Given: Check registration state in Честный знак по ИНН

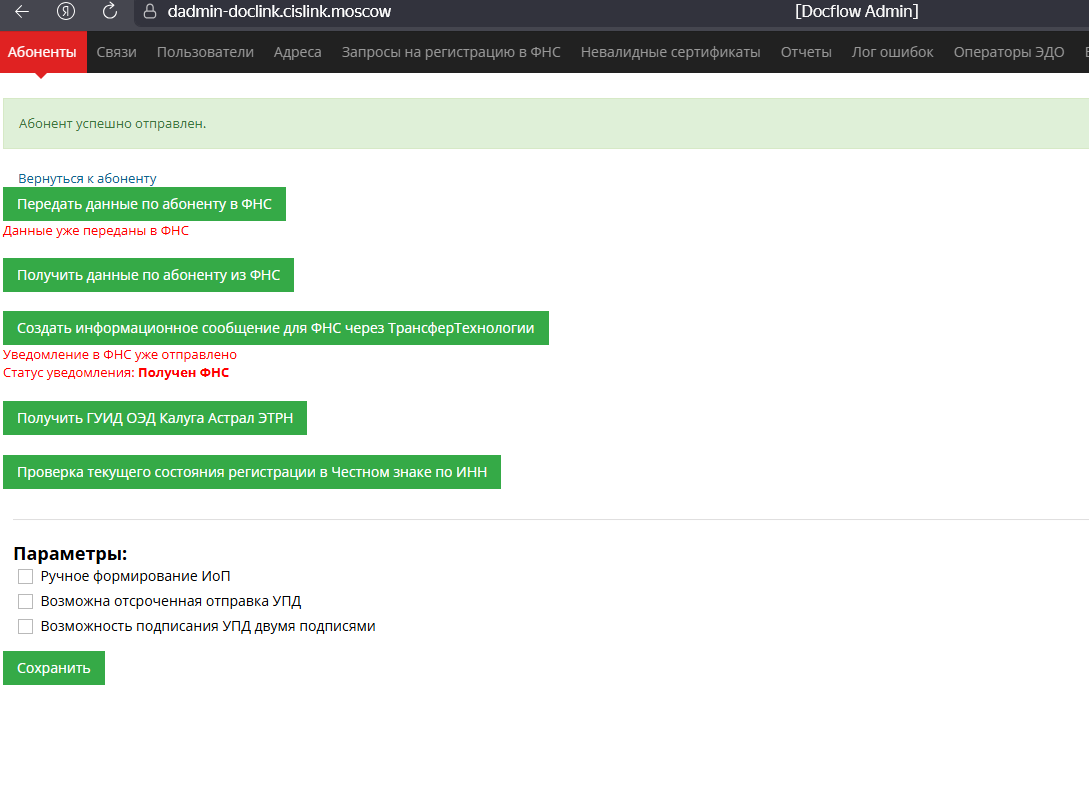Looking at the screenshot, I should (x=252, y=472).
